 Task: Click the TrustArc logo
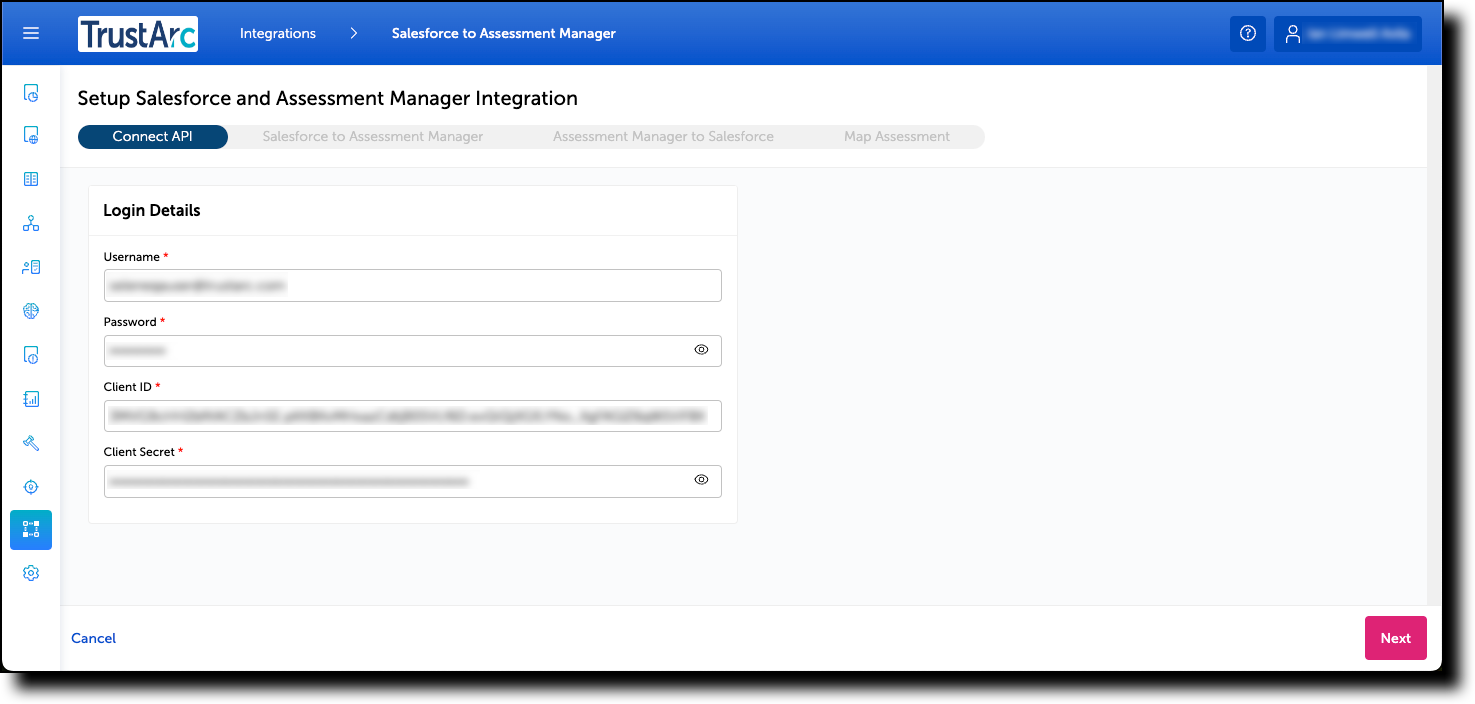click(x=138, y=33)
